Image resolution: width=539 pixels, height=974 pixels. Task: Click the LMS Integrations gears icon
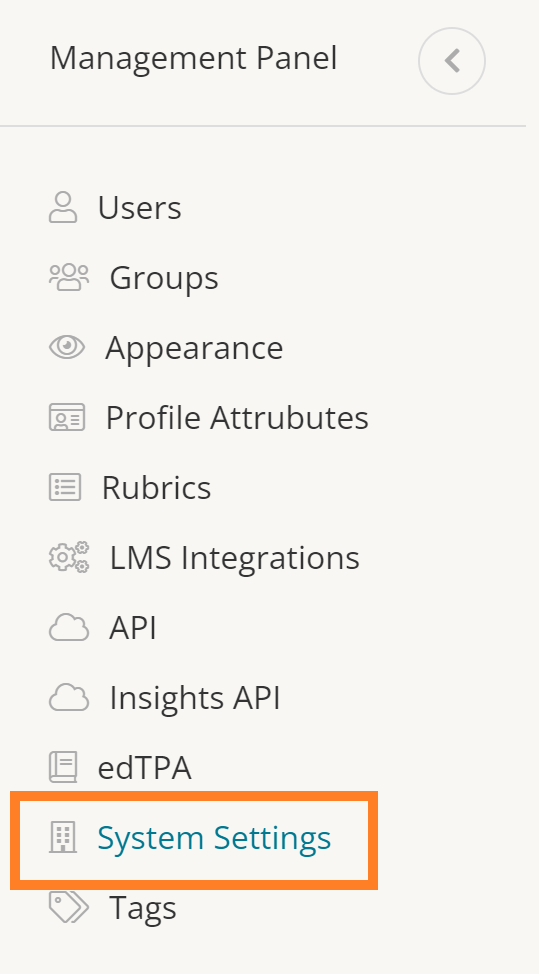[x=69, y=557]
